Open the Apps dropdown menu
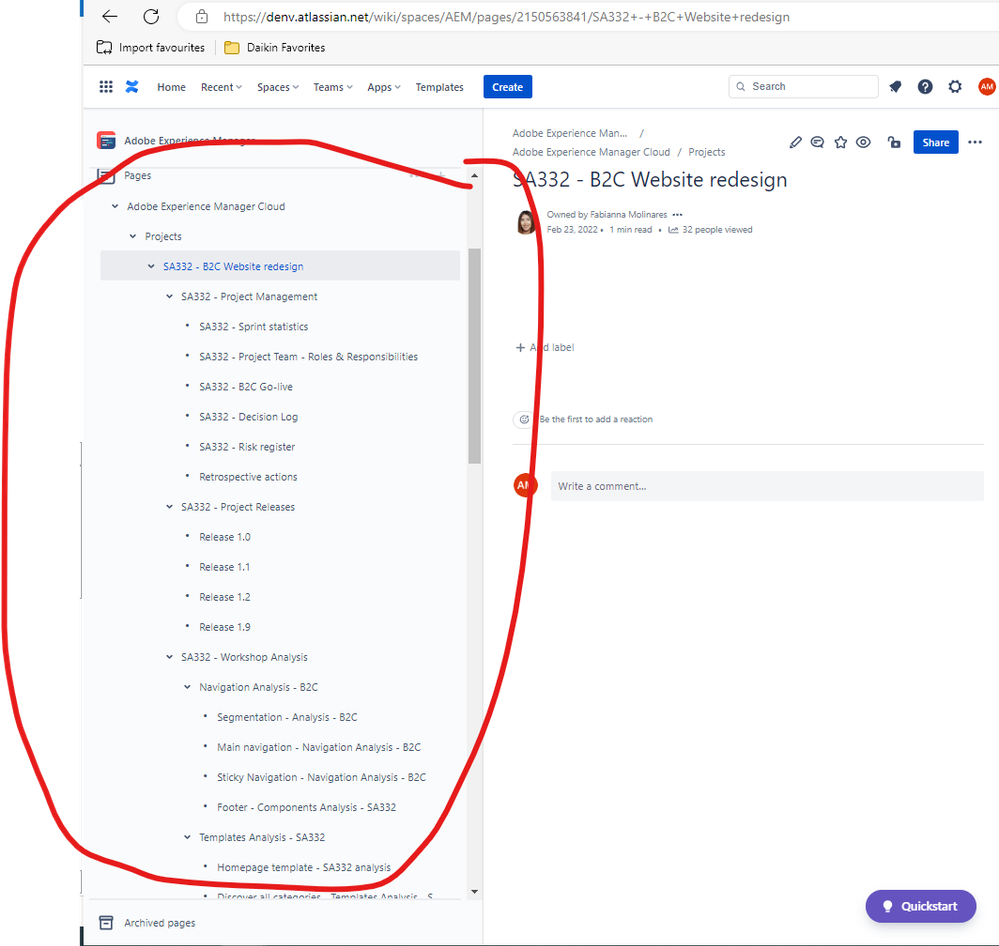 [384, 87]
